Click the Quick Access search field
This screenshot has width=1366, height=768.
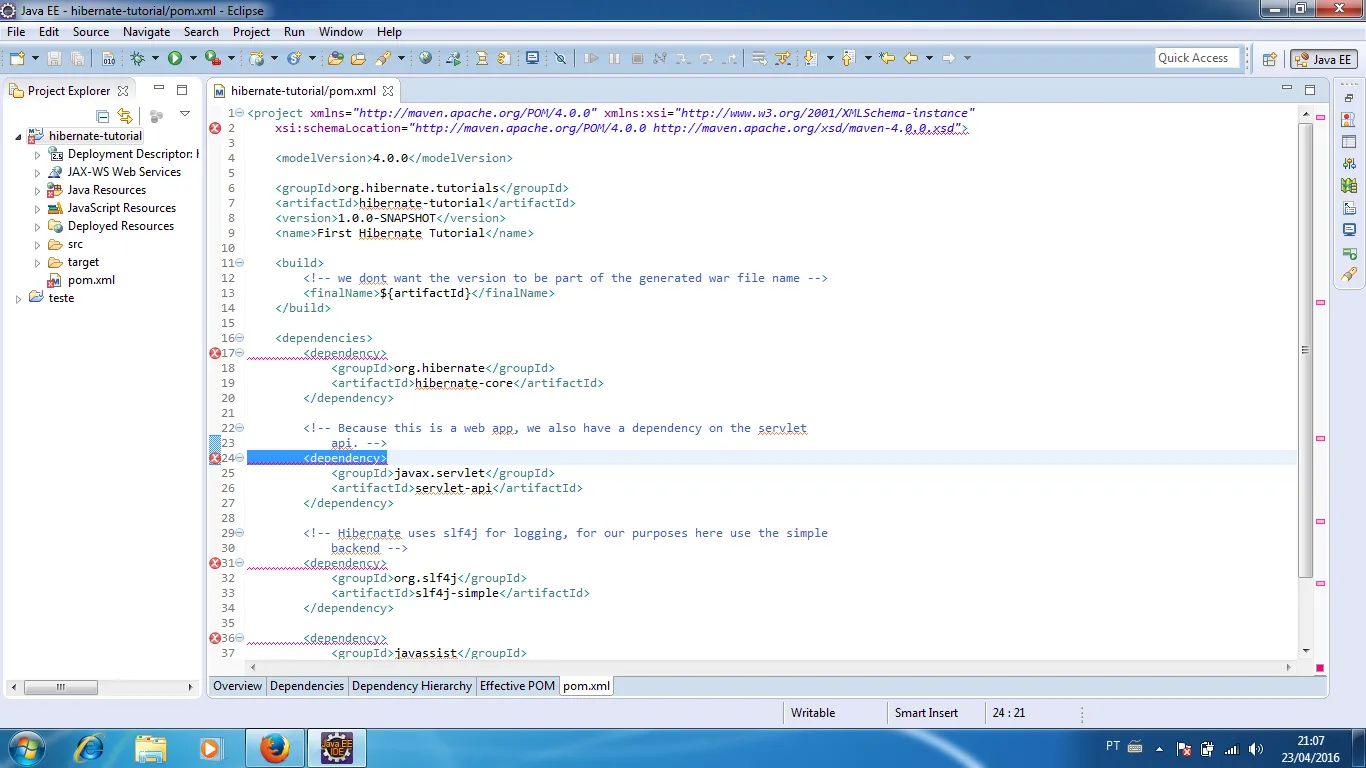click(x=1197, y=58)
